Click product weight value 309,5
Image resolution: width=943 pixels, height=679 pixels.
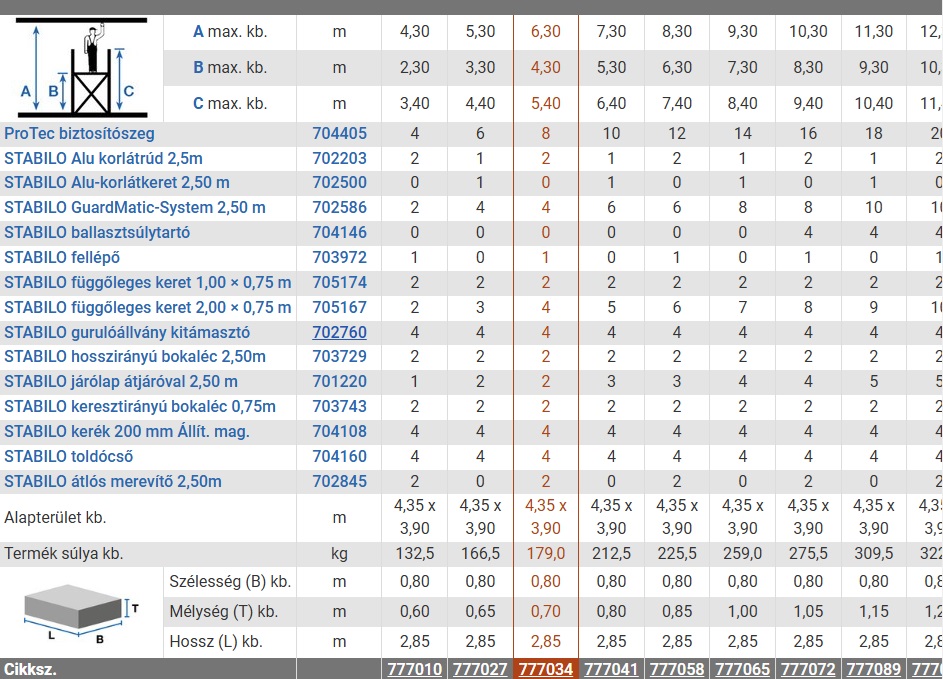coord(873,553)
